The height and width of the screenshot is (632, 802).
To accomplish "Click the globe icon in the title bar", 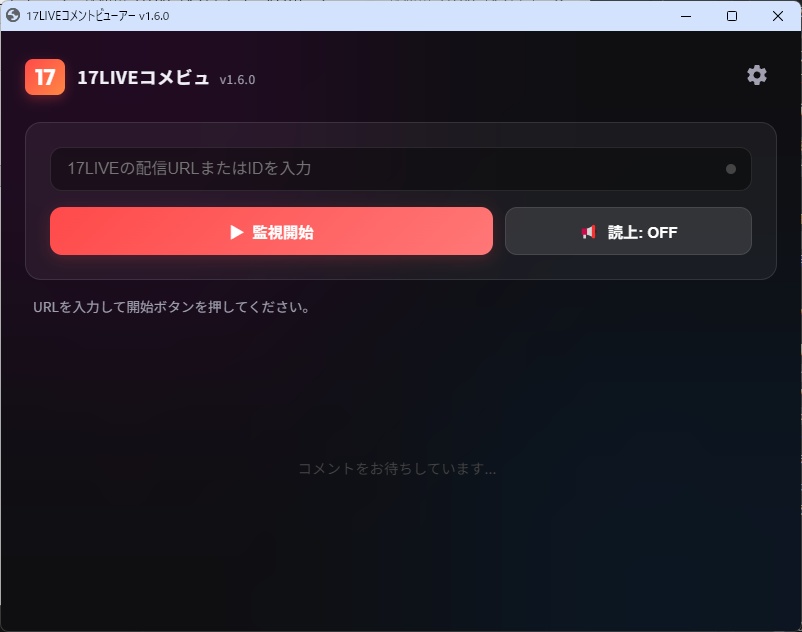I will (13, 15).
